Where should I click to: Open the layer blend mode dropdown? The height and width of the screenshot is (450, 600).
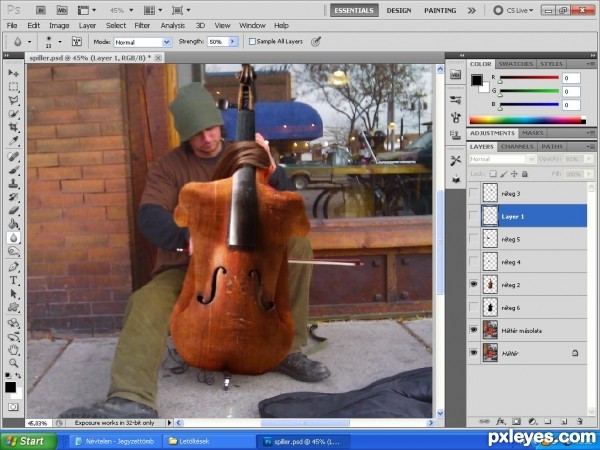click(x=502, y=159)
